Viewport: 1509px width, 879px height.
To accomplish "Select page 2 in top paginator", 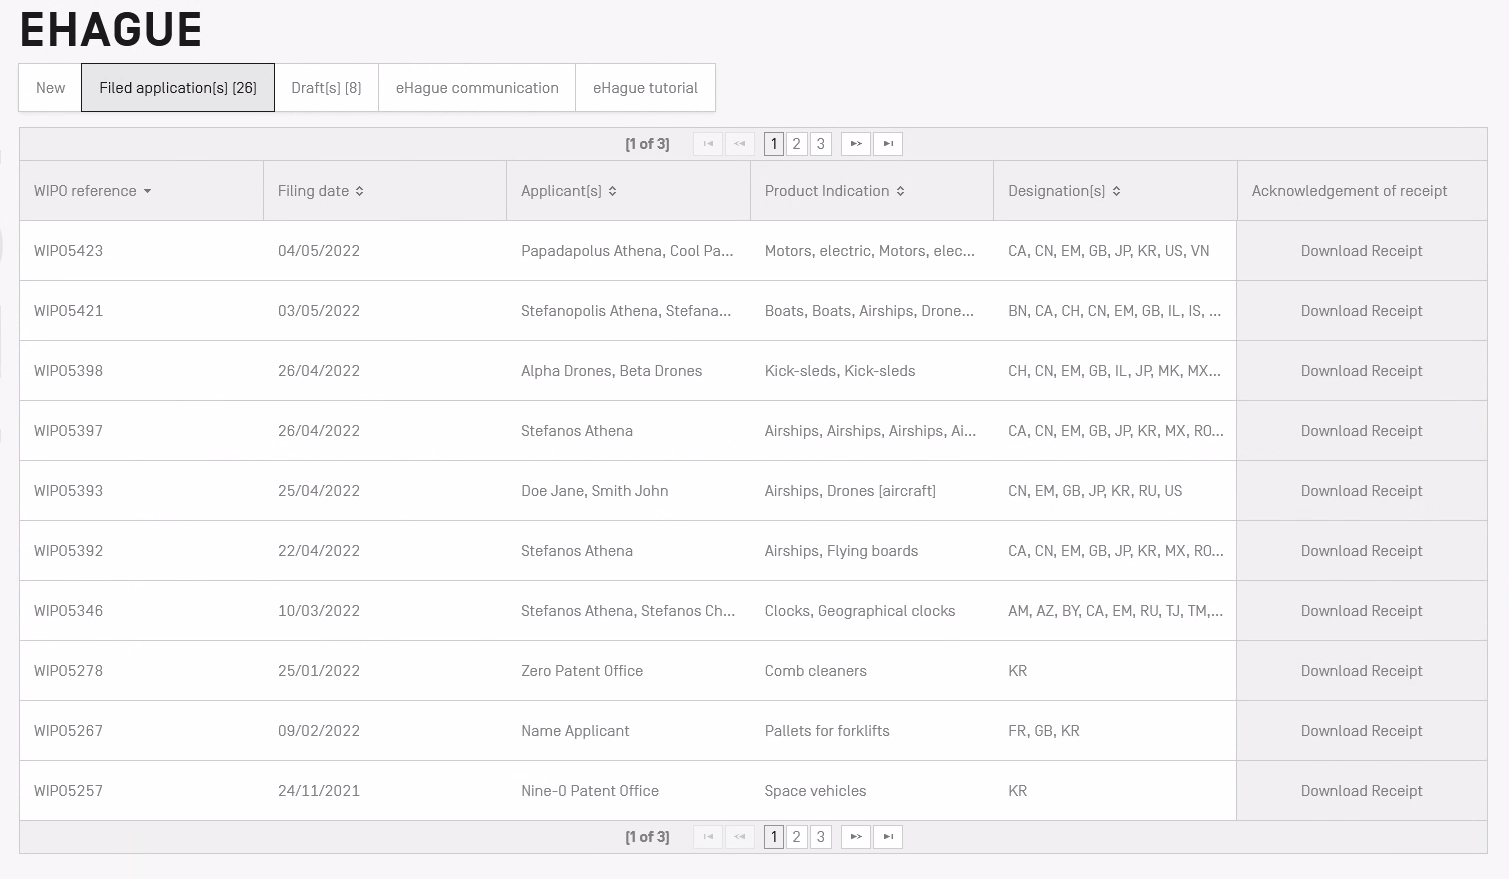I will tap(797, 144).
